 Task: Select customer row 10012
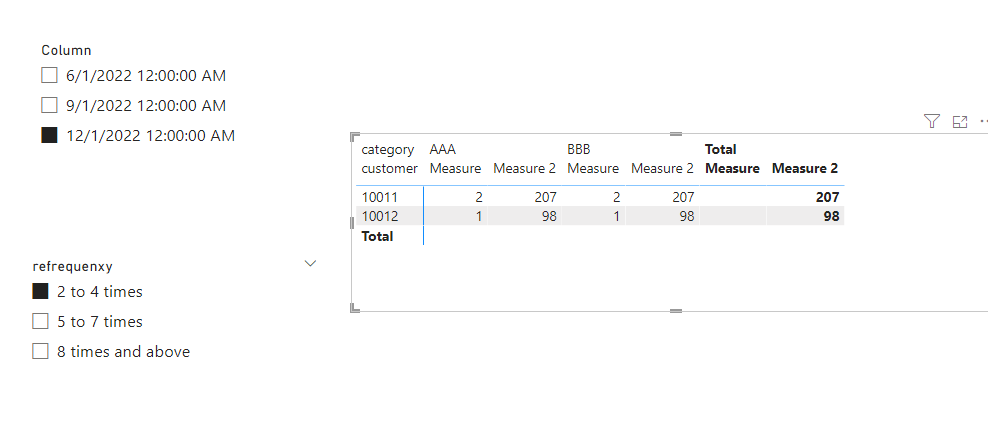(380, 216)
